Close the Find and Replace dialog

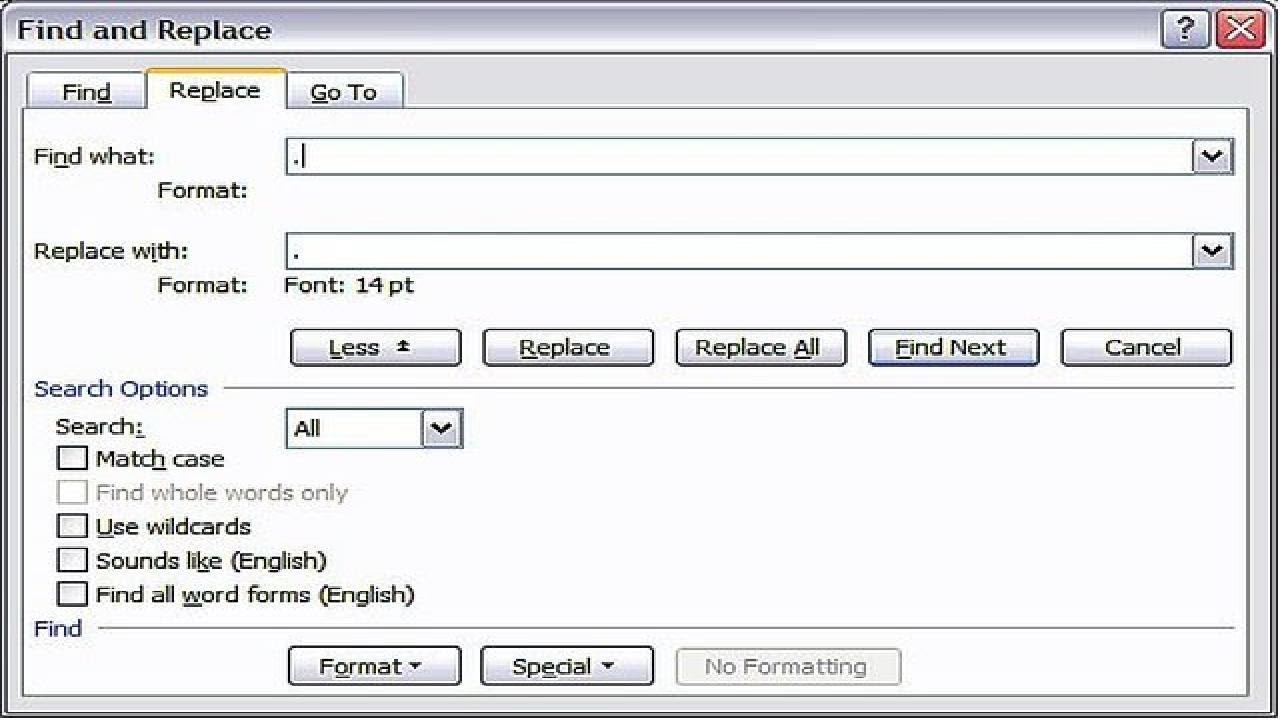coord(1241,30)
